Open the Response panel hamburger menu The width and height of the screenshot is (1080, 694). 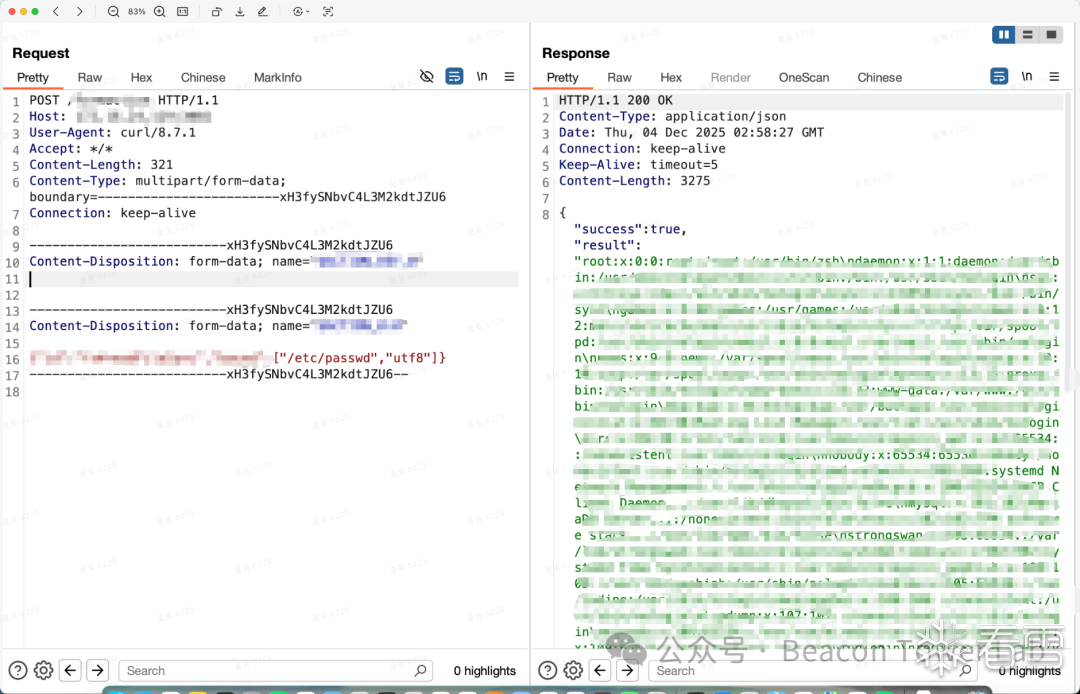tap(1055, 76)
